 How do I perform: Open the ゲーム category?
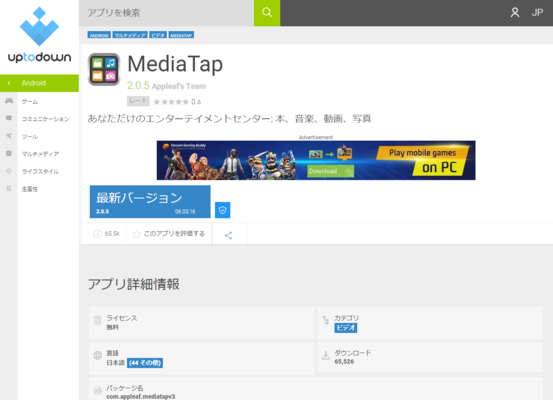30,102
